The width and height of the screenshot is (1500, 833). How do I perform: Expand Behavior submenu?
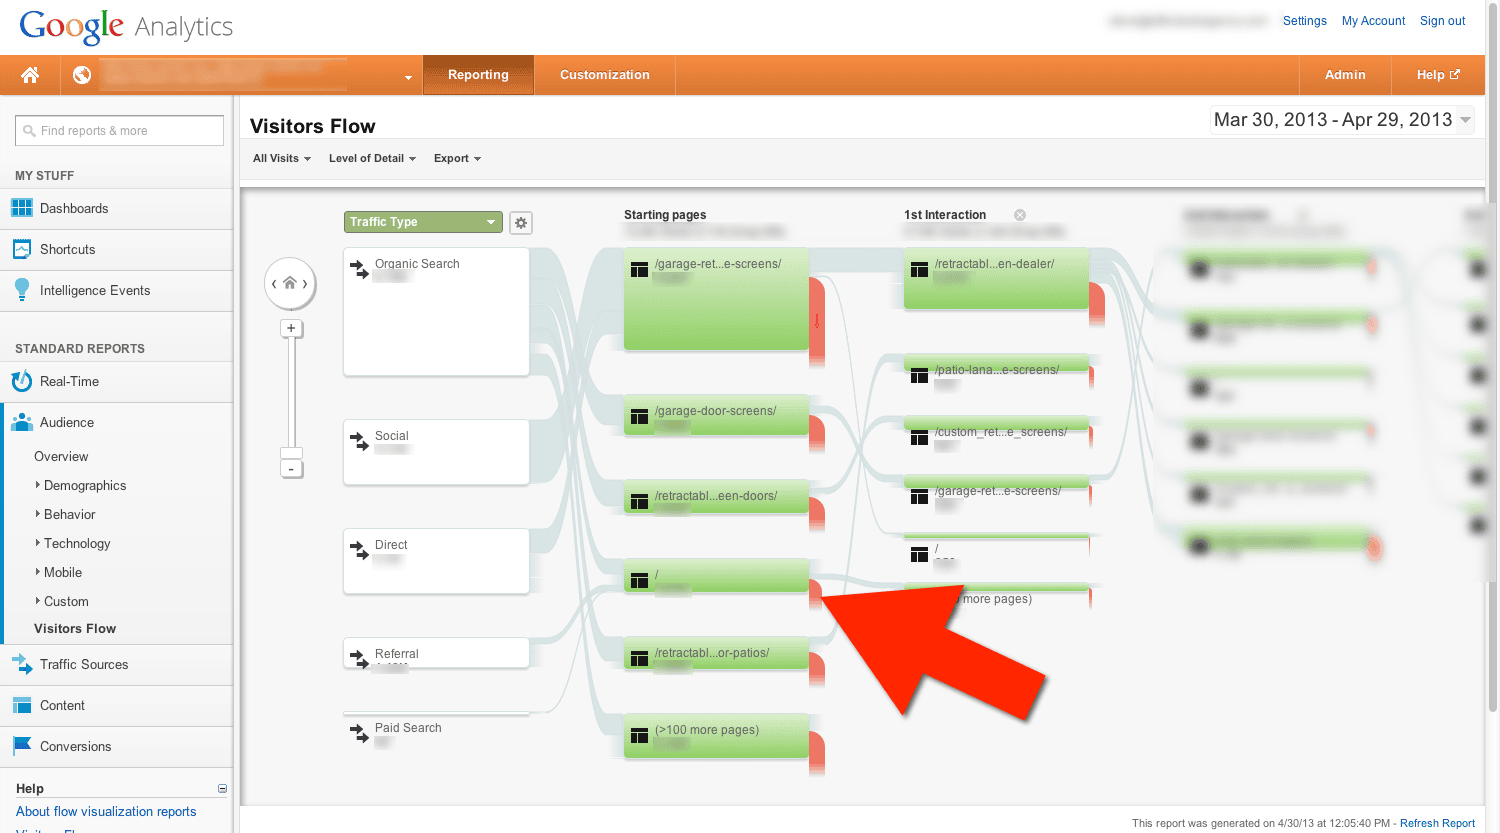pos(69,514)
